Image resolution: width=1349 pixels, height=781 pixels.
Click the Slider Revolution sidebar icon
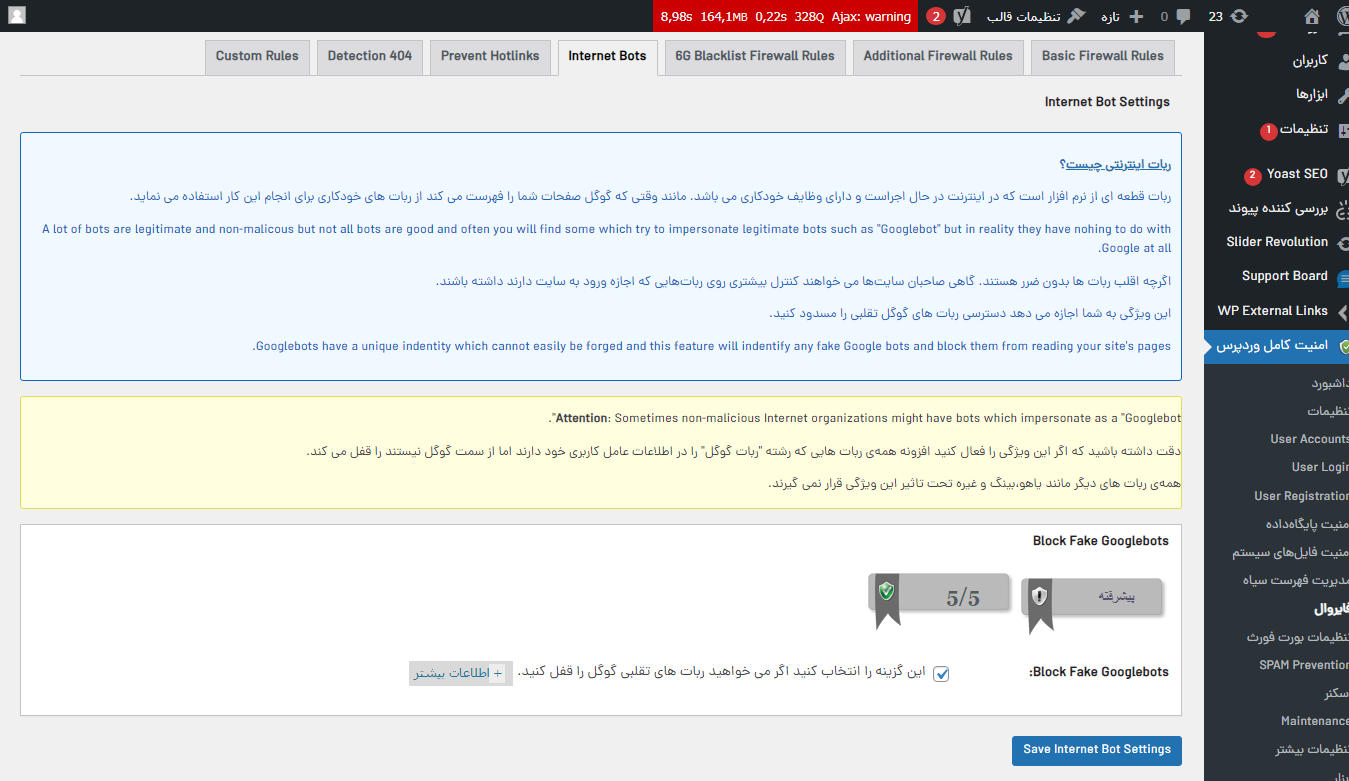[1343, 242]
